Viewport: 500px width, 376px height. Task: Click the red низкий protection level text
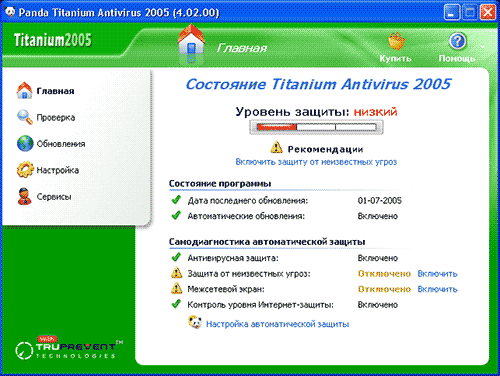375,112
